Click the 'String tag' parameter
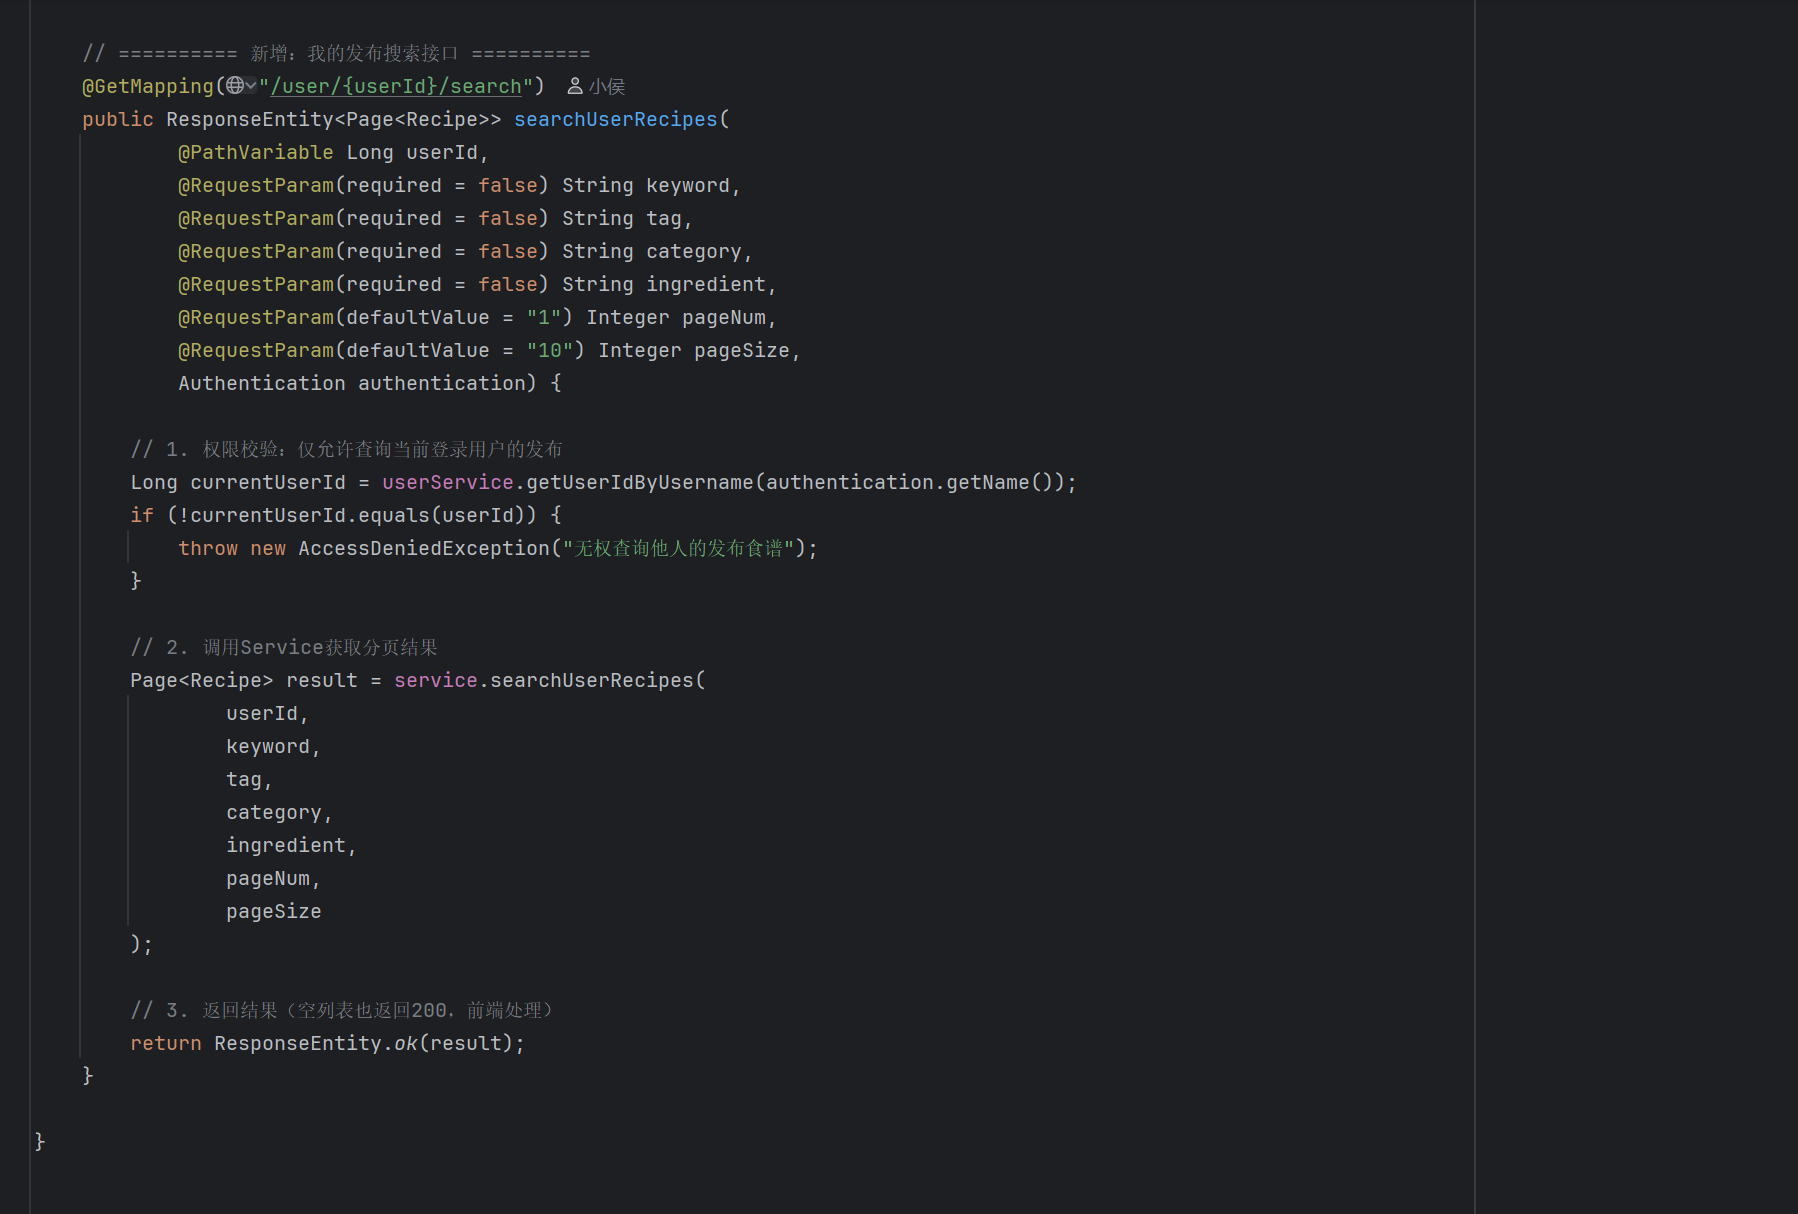The width and height of the screenshot is (1798, 1214). [x=622, y=219]
